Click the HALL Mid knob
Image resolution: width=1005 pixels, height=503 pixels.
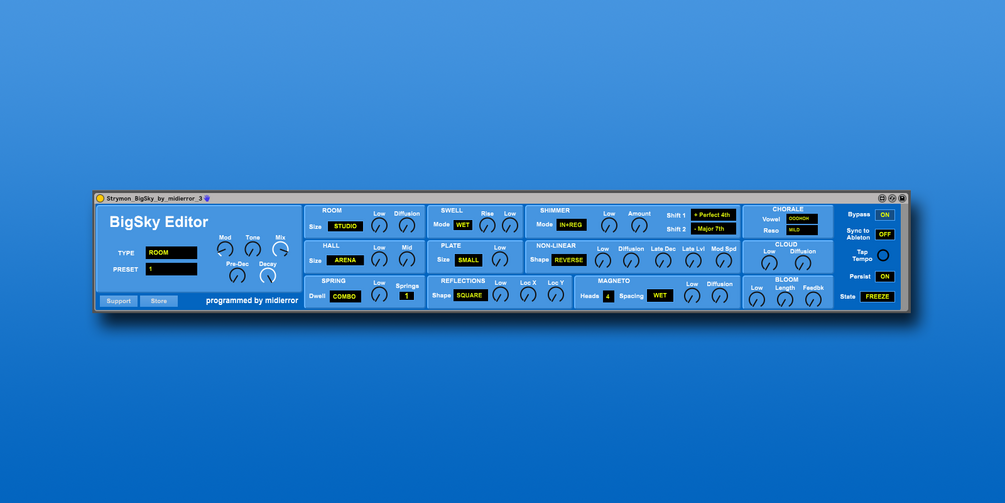tap(407, 259)
